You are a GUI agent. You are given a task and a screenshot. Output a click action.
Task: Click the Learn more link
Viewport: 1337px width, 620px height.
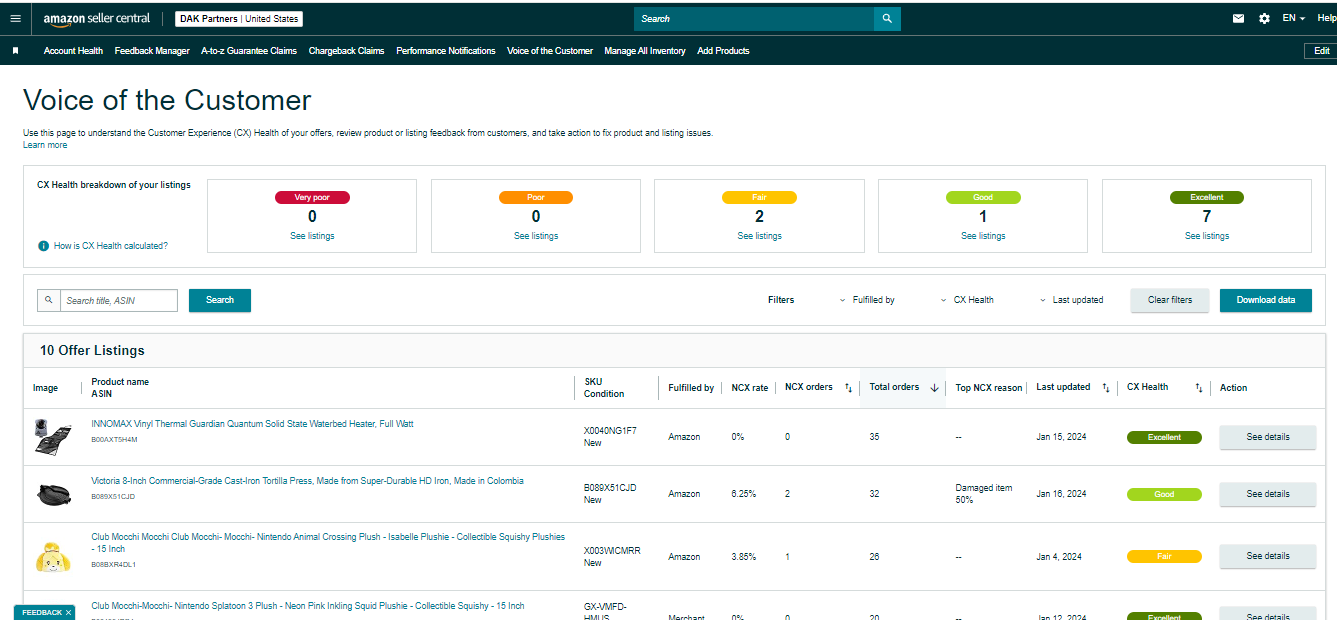[x=45, y=145]
